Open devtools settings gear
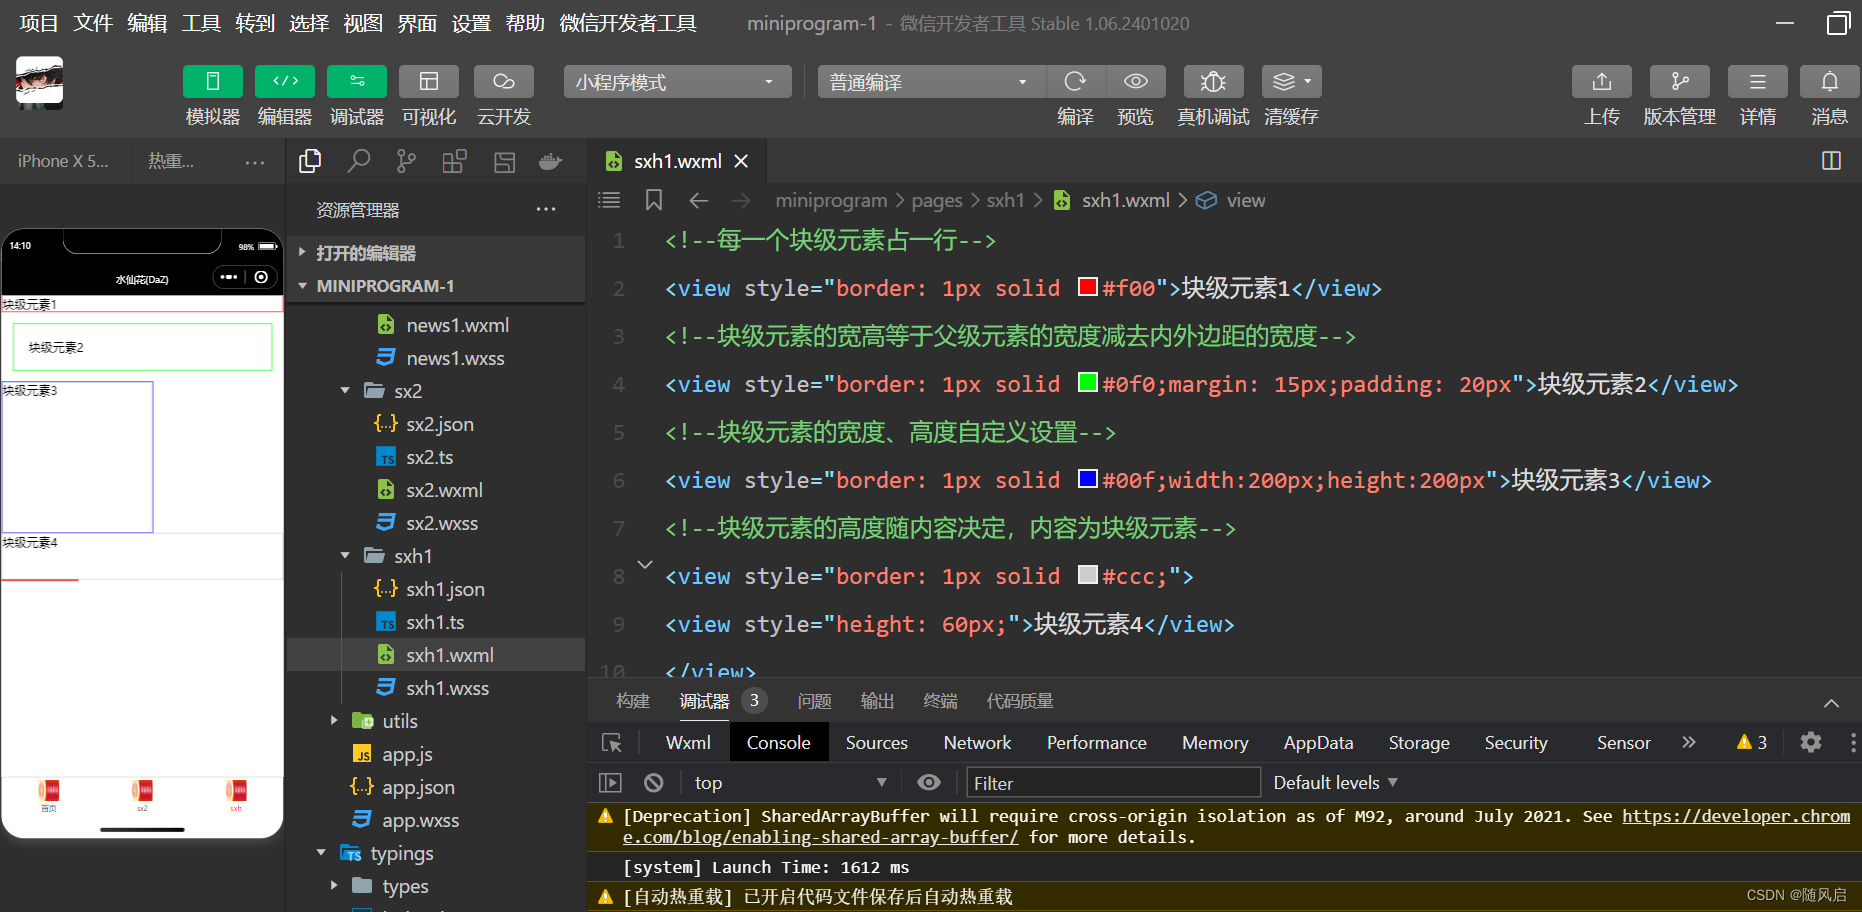1862x912 pixels. point(1811,742)
